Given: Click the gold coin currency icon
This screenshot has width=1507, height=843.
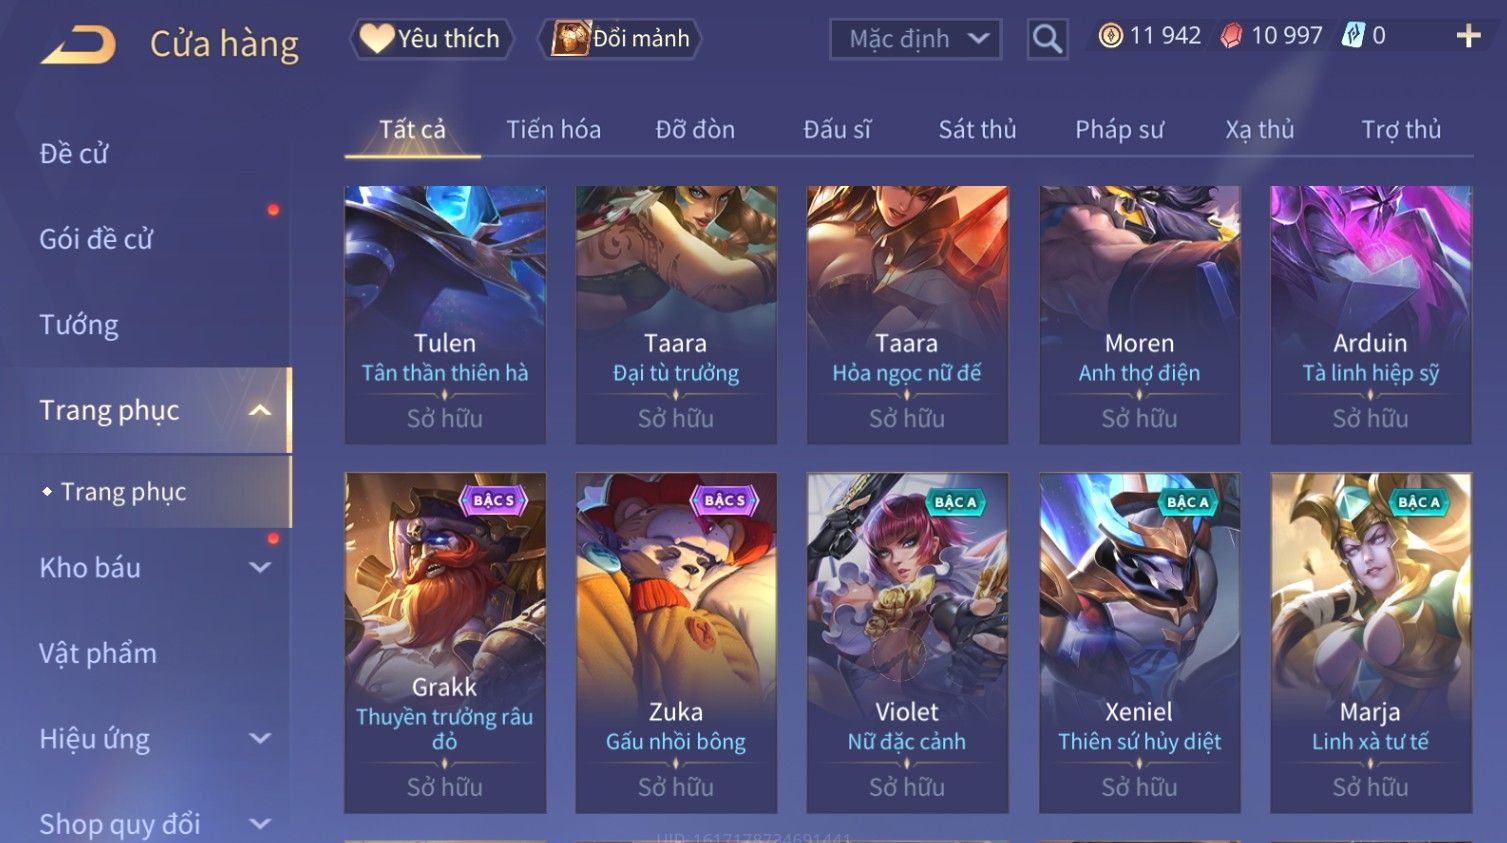Looking at the screenshot, I should click(1110, 36).
